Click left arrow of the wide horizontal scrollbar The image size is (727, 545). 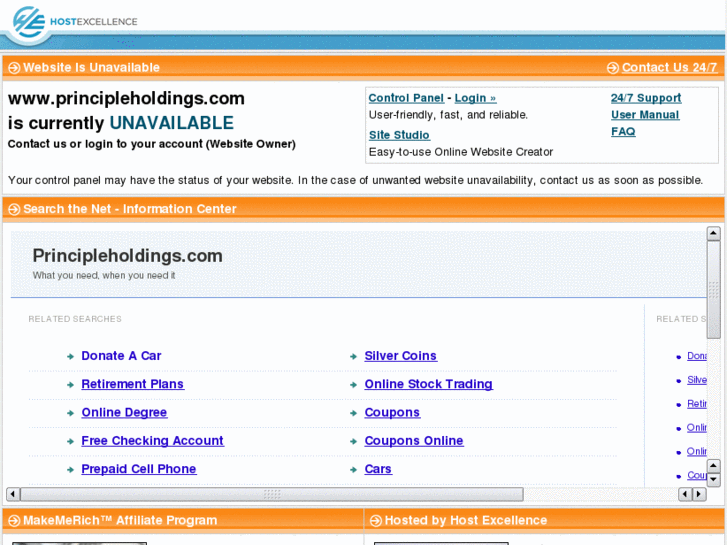[x=13, y=494]
